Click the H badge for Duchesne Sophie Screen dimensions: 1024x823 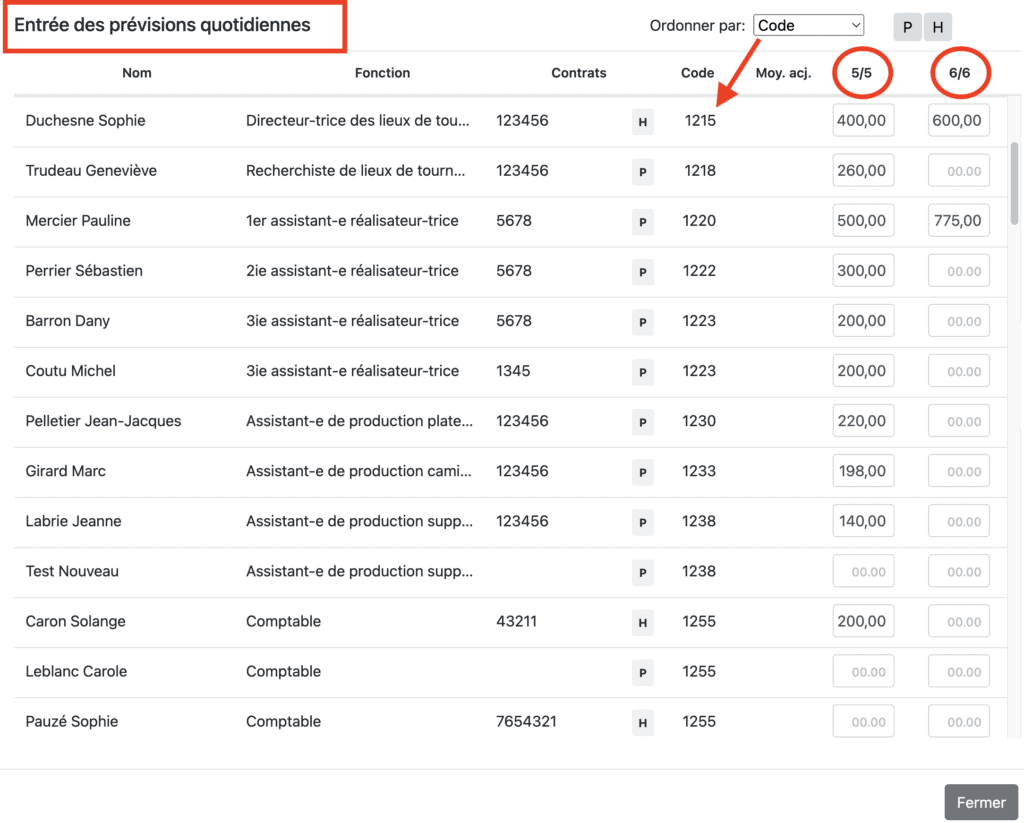click(642, 122)
